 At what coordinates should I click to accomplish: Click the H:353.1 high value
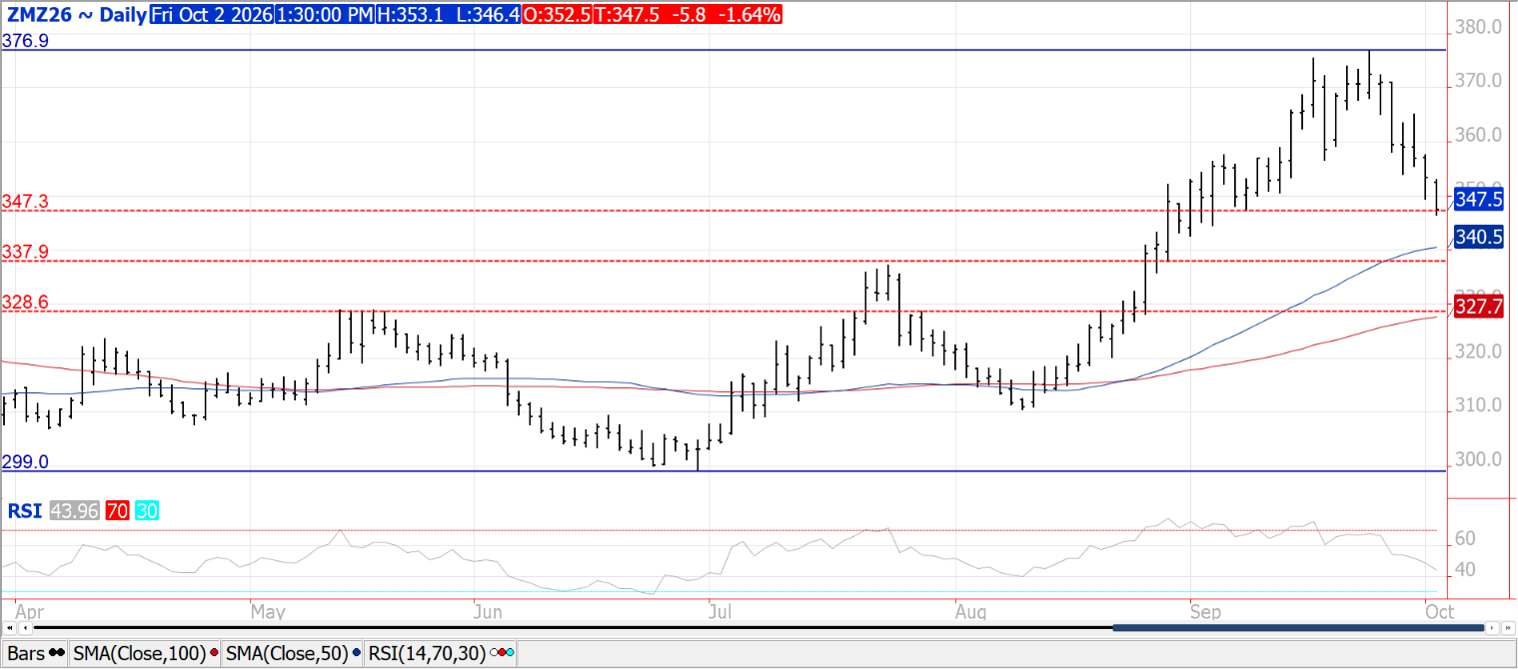[410, 15]
